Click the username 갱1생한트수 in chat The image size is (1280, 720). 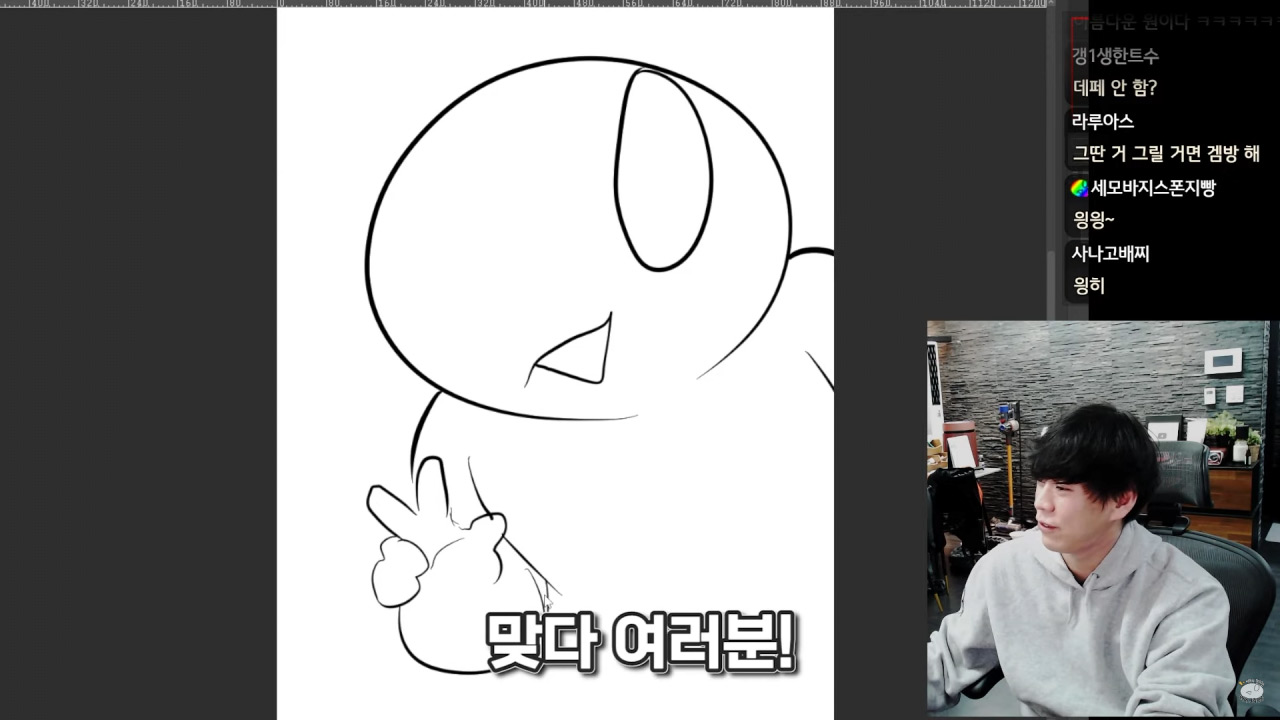[1115, 56]
